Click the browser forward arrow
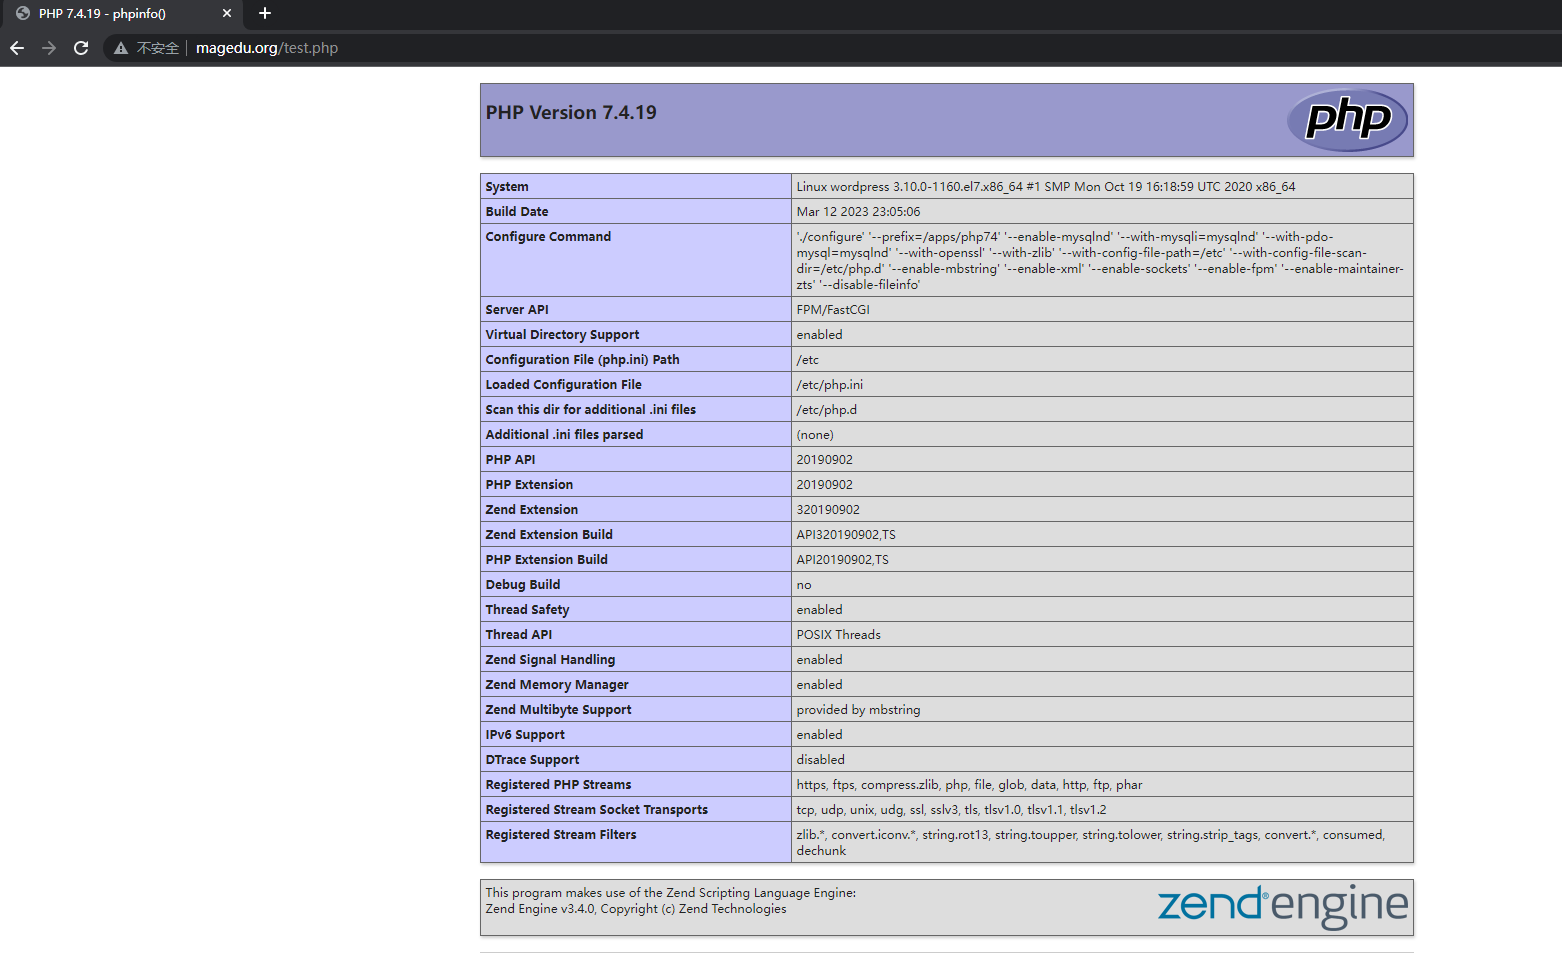1562x954 pixels. (49, 48)
